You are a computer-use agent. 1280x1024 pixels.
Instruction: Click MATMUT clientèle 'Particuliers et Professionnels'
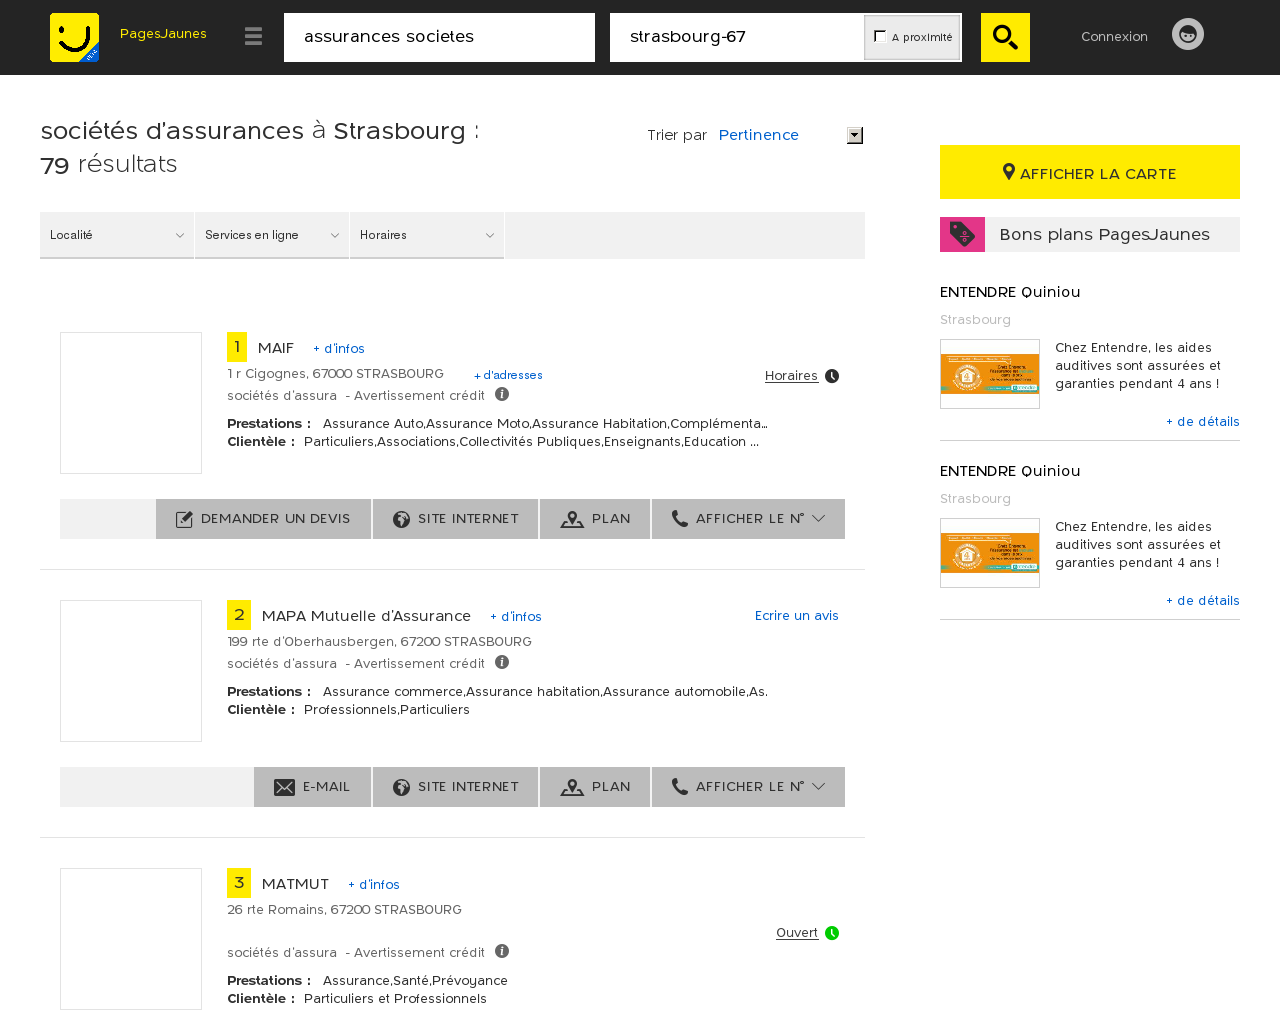(395, 999)
